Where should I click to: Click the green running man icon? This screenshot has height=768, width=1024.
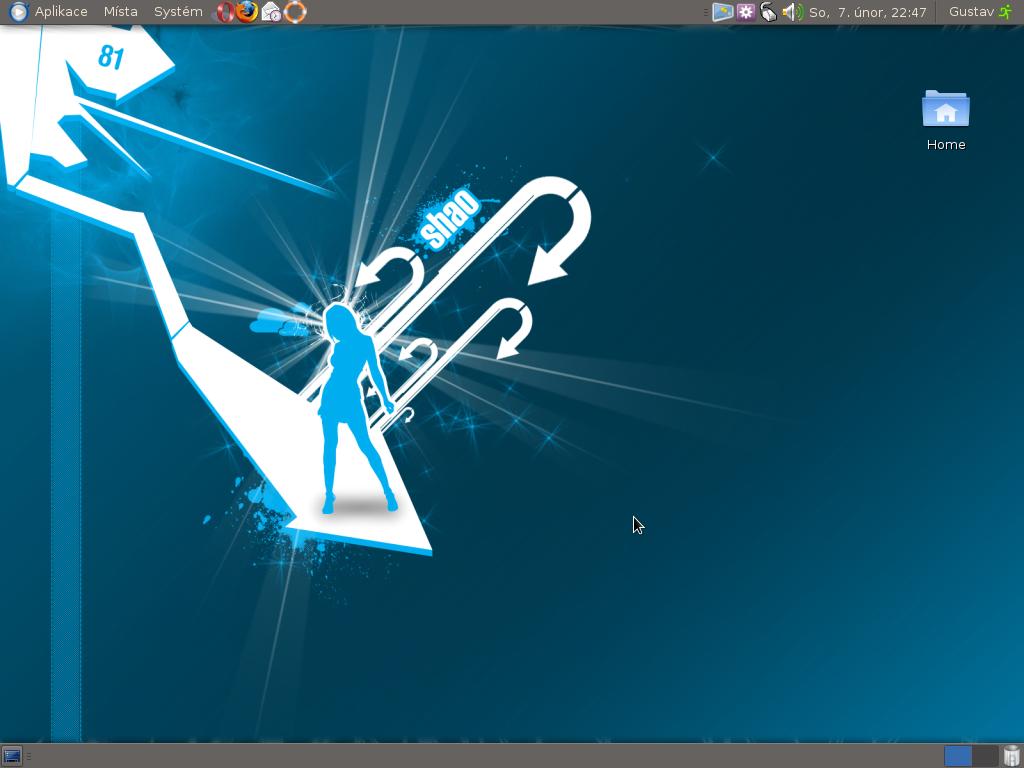coord(1004,12)
